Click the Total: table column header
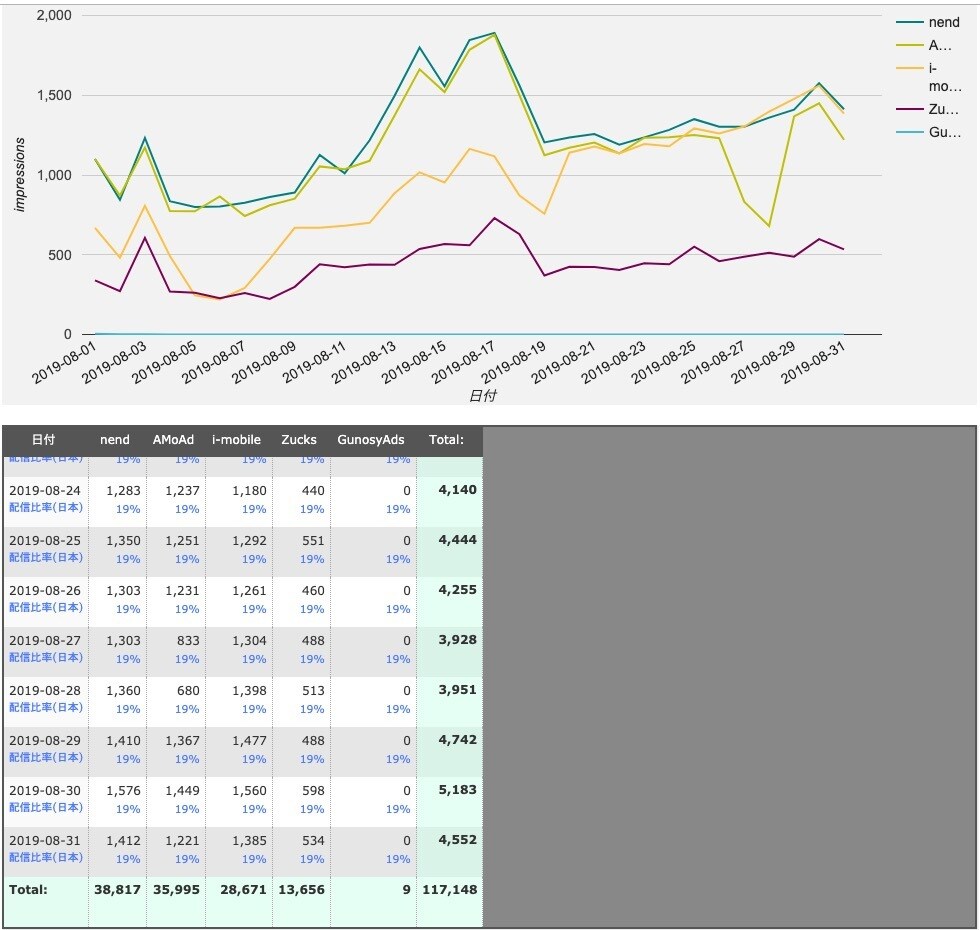980x930 pixels. 446,439
